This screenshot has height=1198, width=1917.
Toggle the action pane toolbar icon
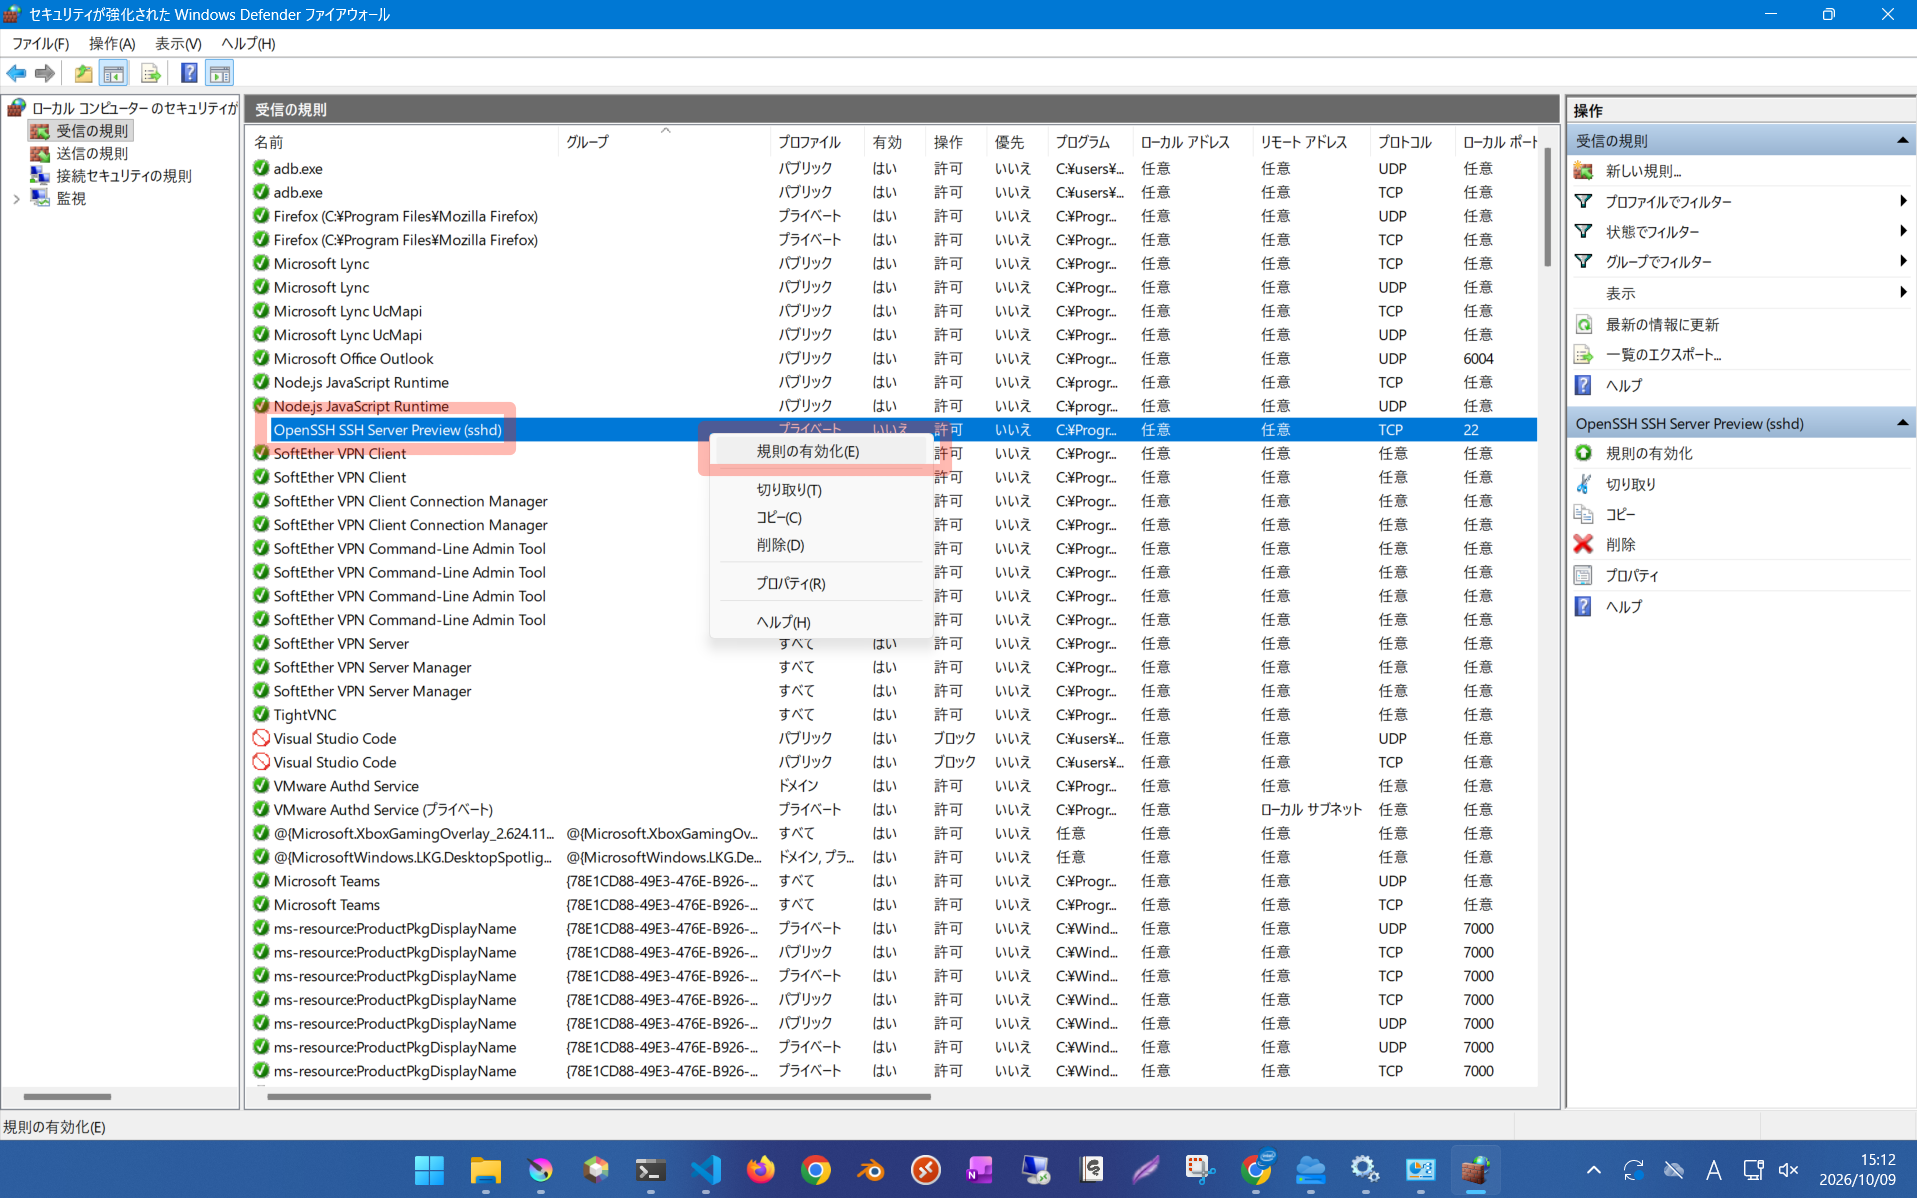tap(219, 73)
